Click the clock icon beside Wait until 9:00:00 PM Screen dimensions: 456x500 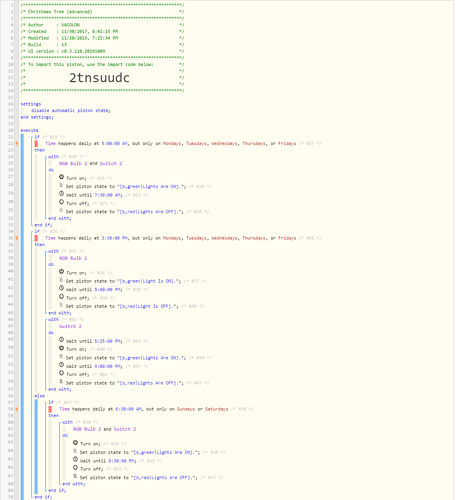[x=61, y=365]
